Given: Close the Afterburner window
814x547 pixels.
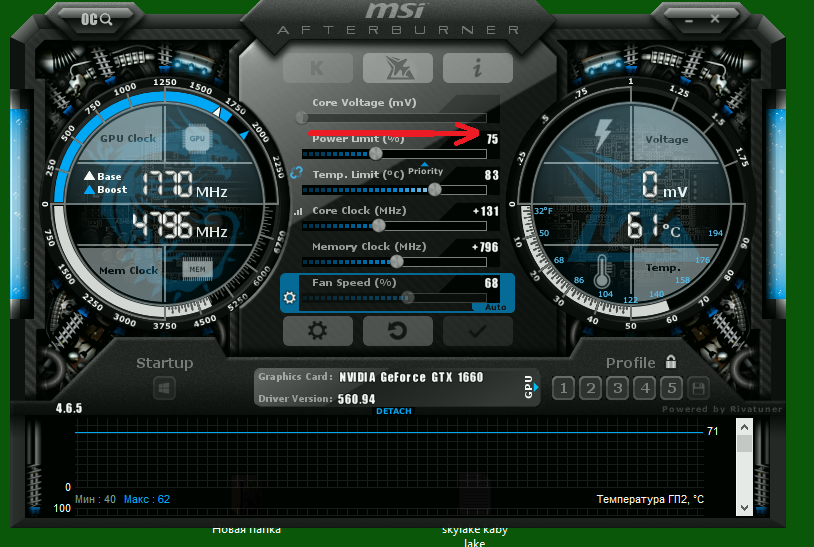Looking at the screenshot, I should pos(715,19).
